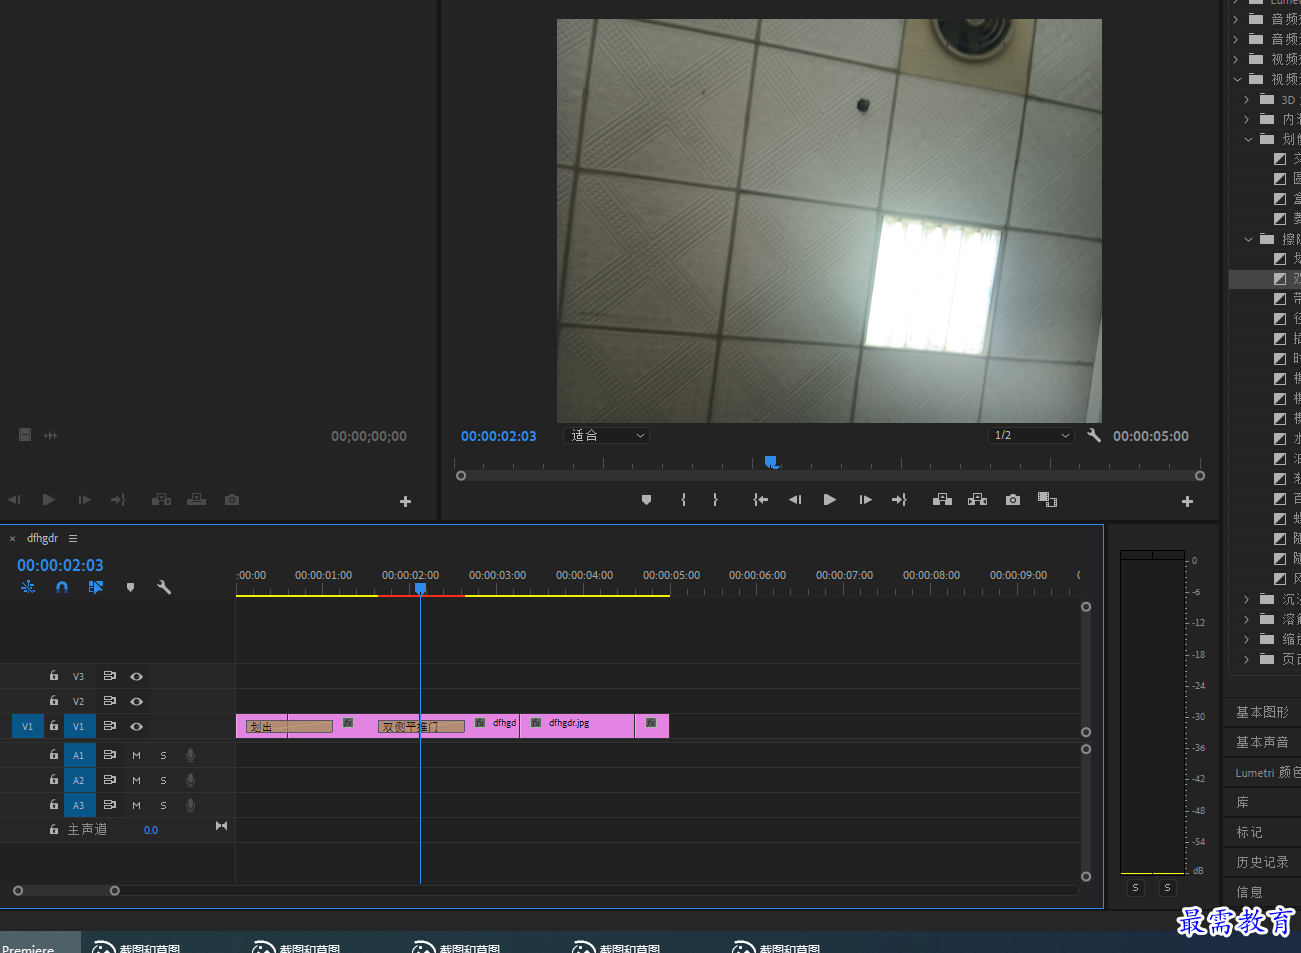The height and width of the screenshot is (953, 1301).
Task: Expand the 缩放 effects folder
Action: coord(1247,639)
